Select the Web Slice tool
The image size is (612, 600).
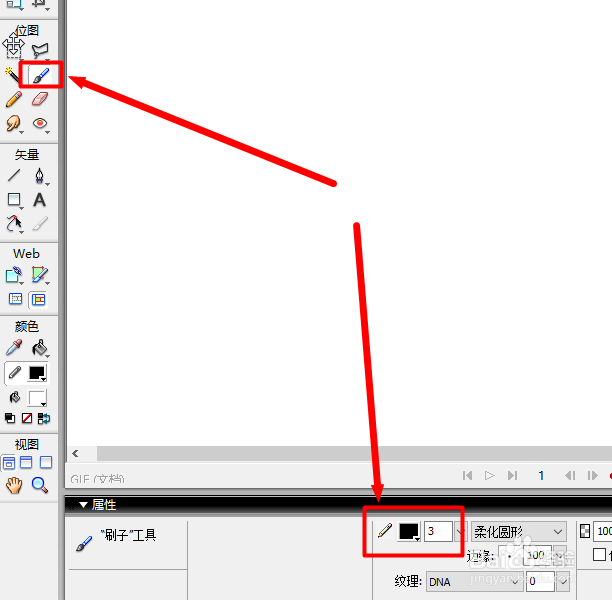[40, 275]
